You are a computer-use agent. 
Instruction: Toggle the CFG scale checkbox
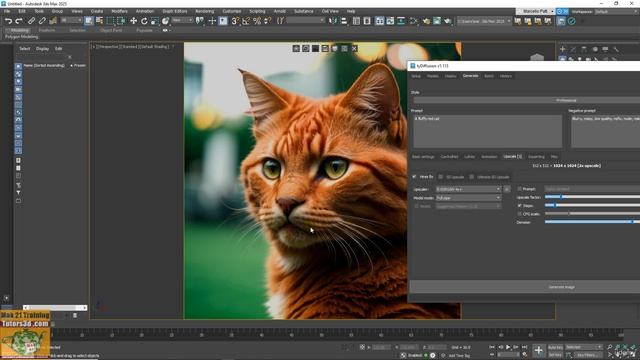pos(520,213)
